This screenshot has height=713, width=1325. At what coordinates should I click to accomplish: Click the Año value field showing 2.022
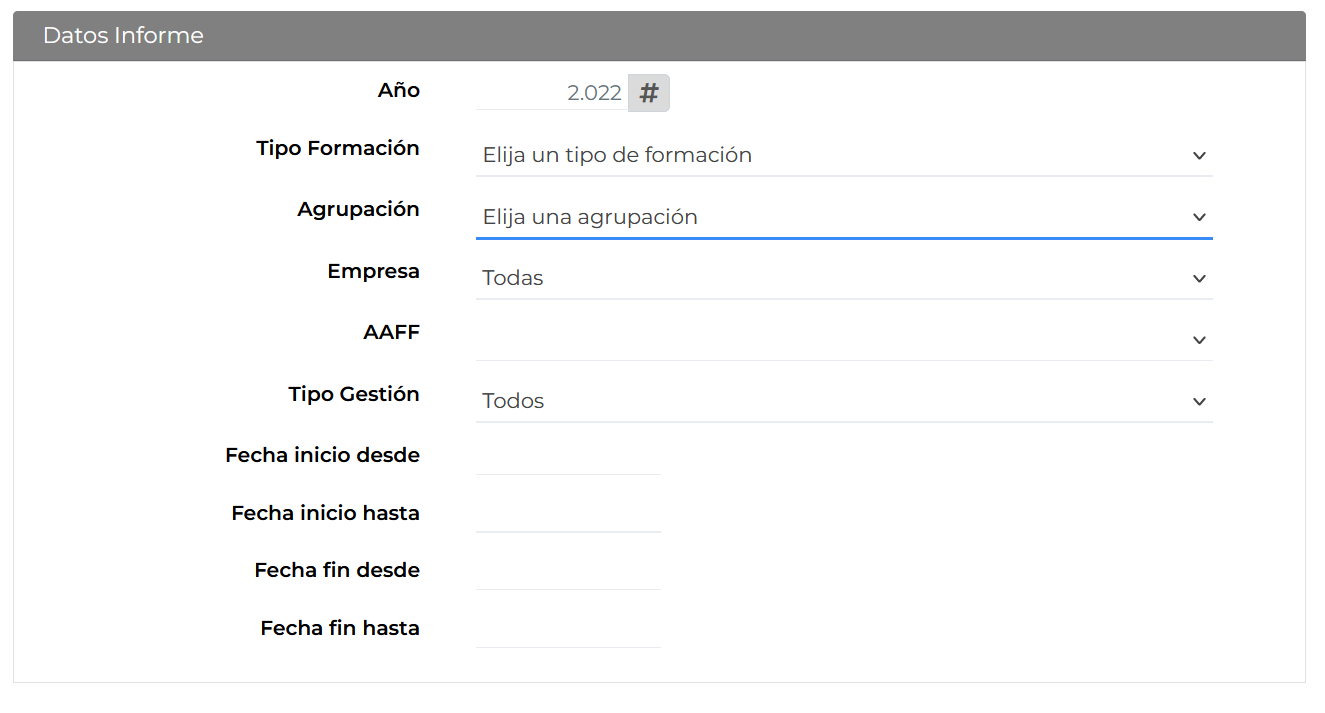(x=552, y=93)
